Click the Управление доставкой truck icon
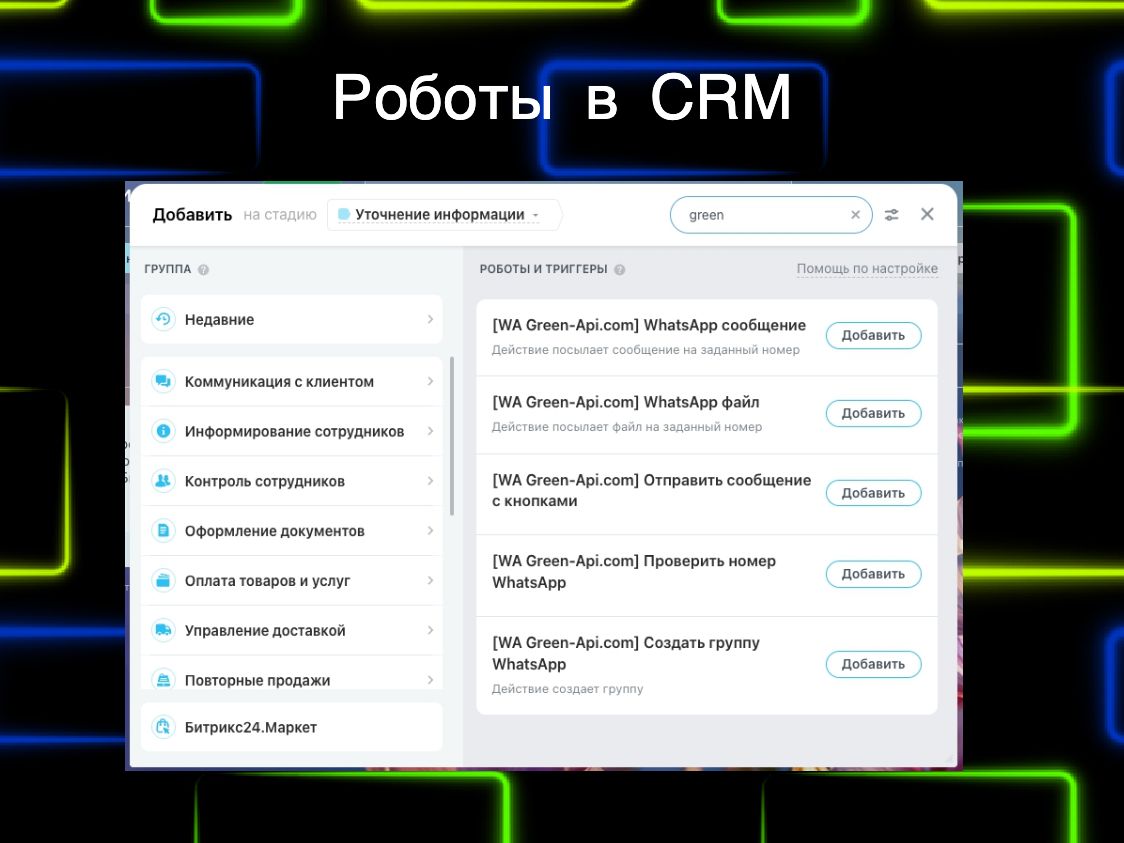This screenshot has height=843, width=1124. pos(163,630)
